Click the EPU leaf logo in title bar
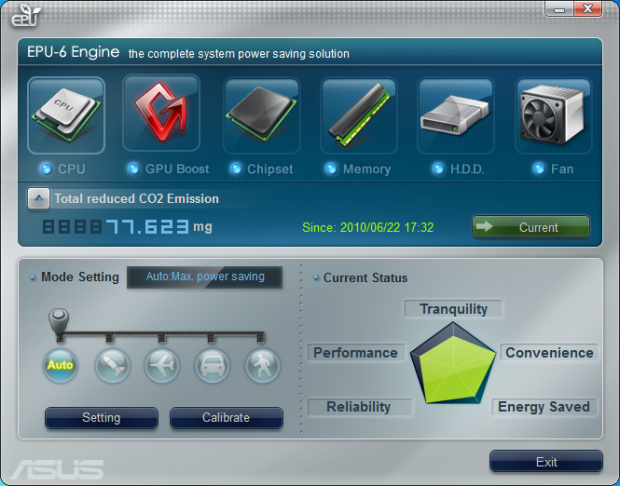 tap(25, 15)
